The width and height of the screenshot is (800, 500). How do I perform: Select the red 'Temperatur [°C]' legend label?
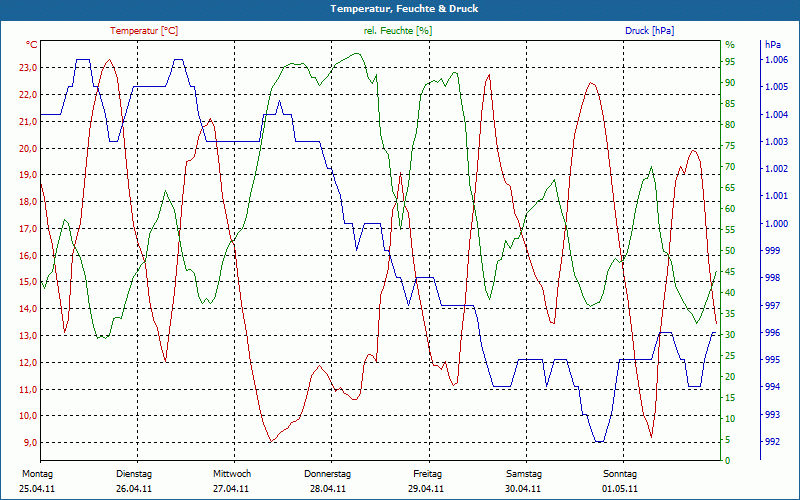[144, 31]
